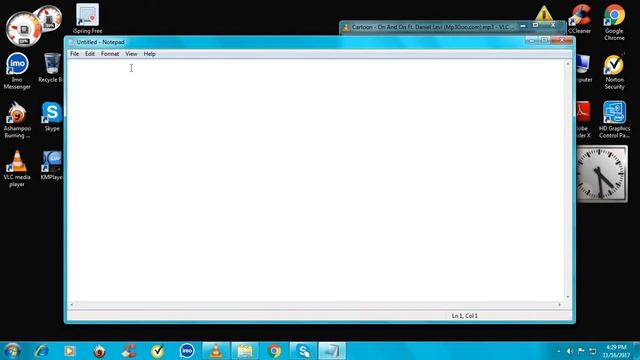
Task: Select the Google Chrome desktop icon
Action: click(x=614, y=22)
